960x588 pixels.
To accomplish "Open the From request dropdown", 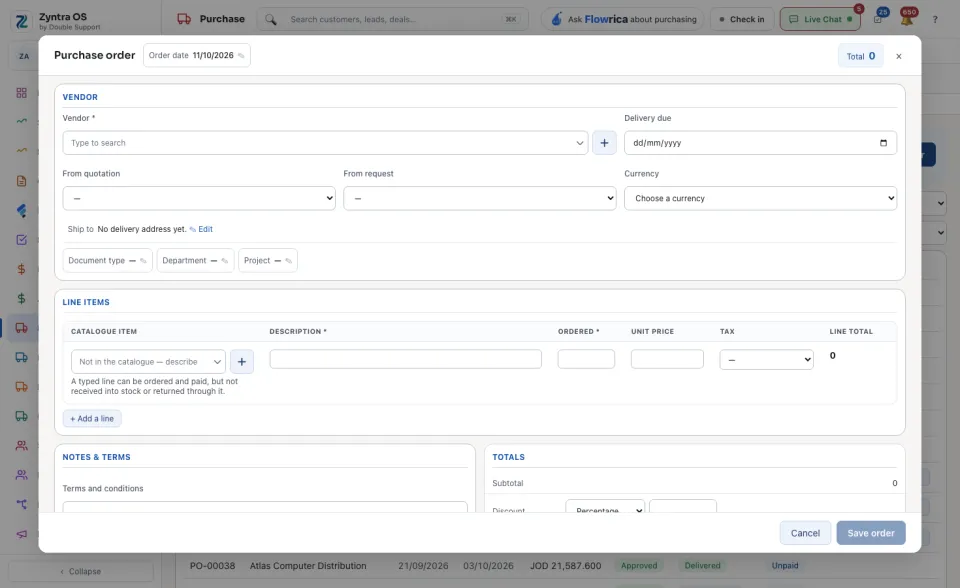I will pyautogui.click(x=479, y=198).
